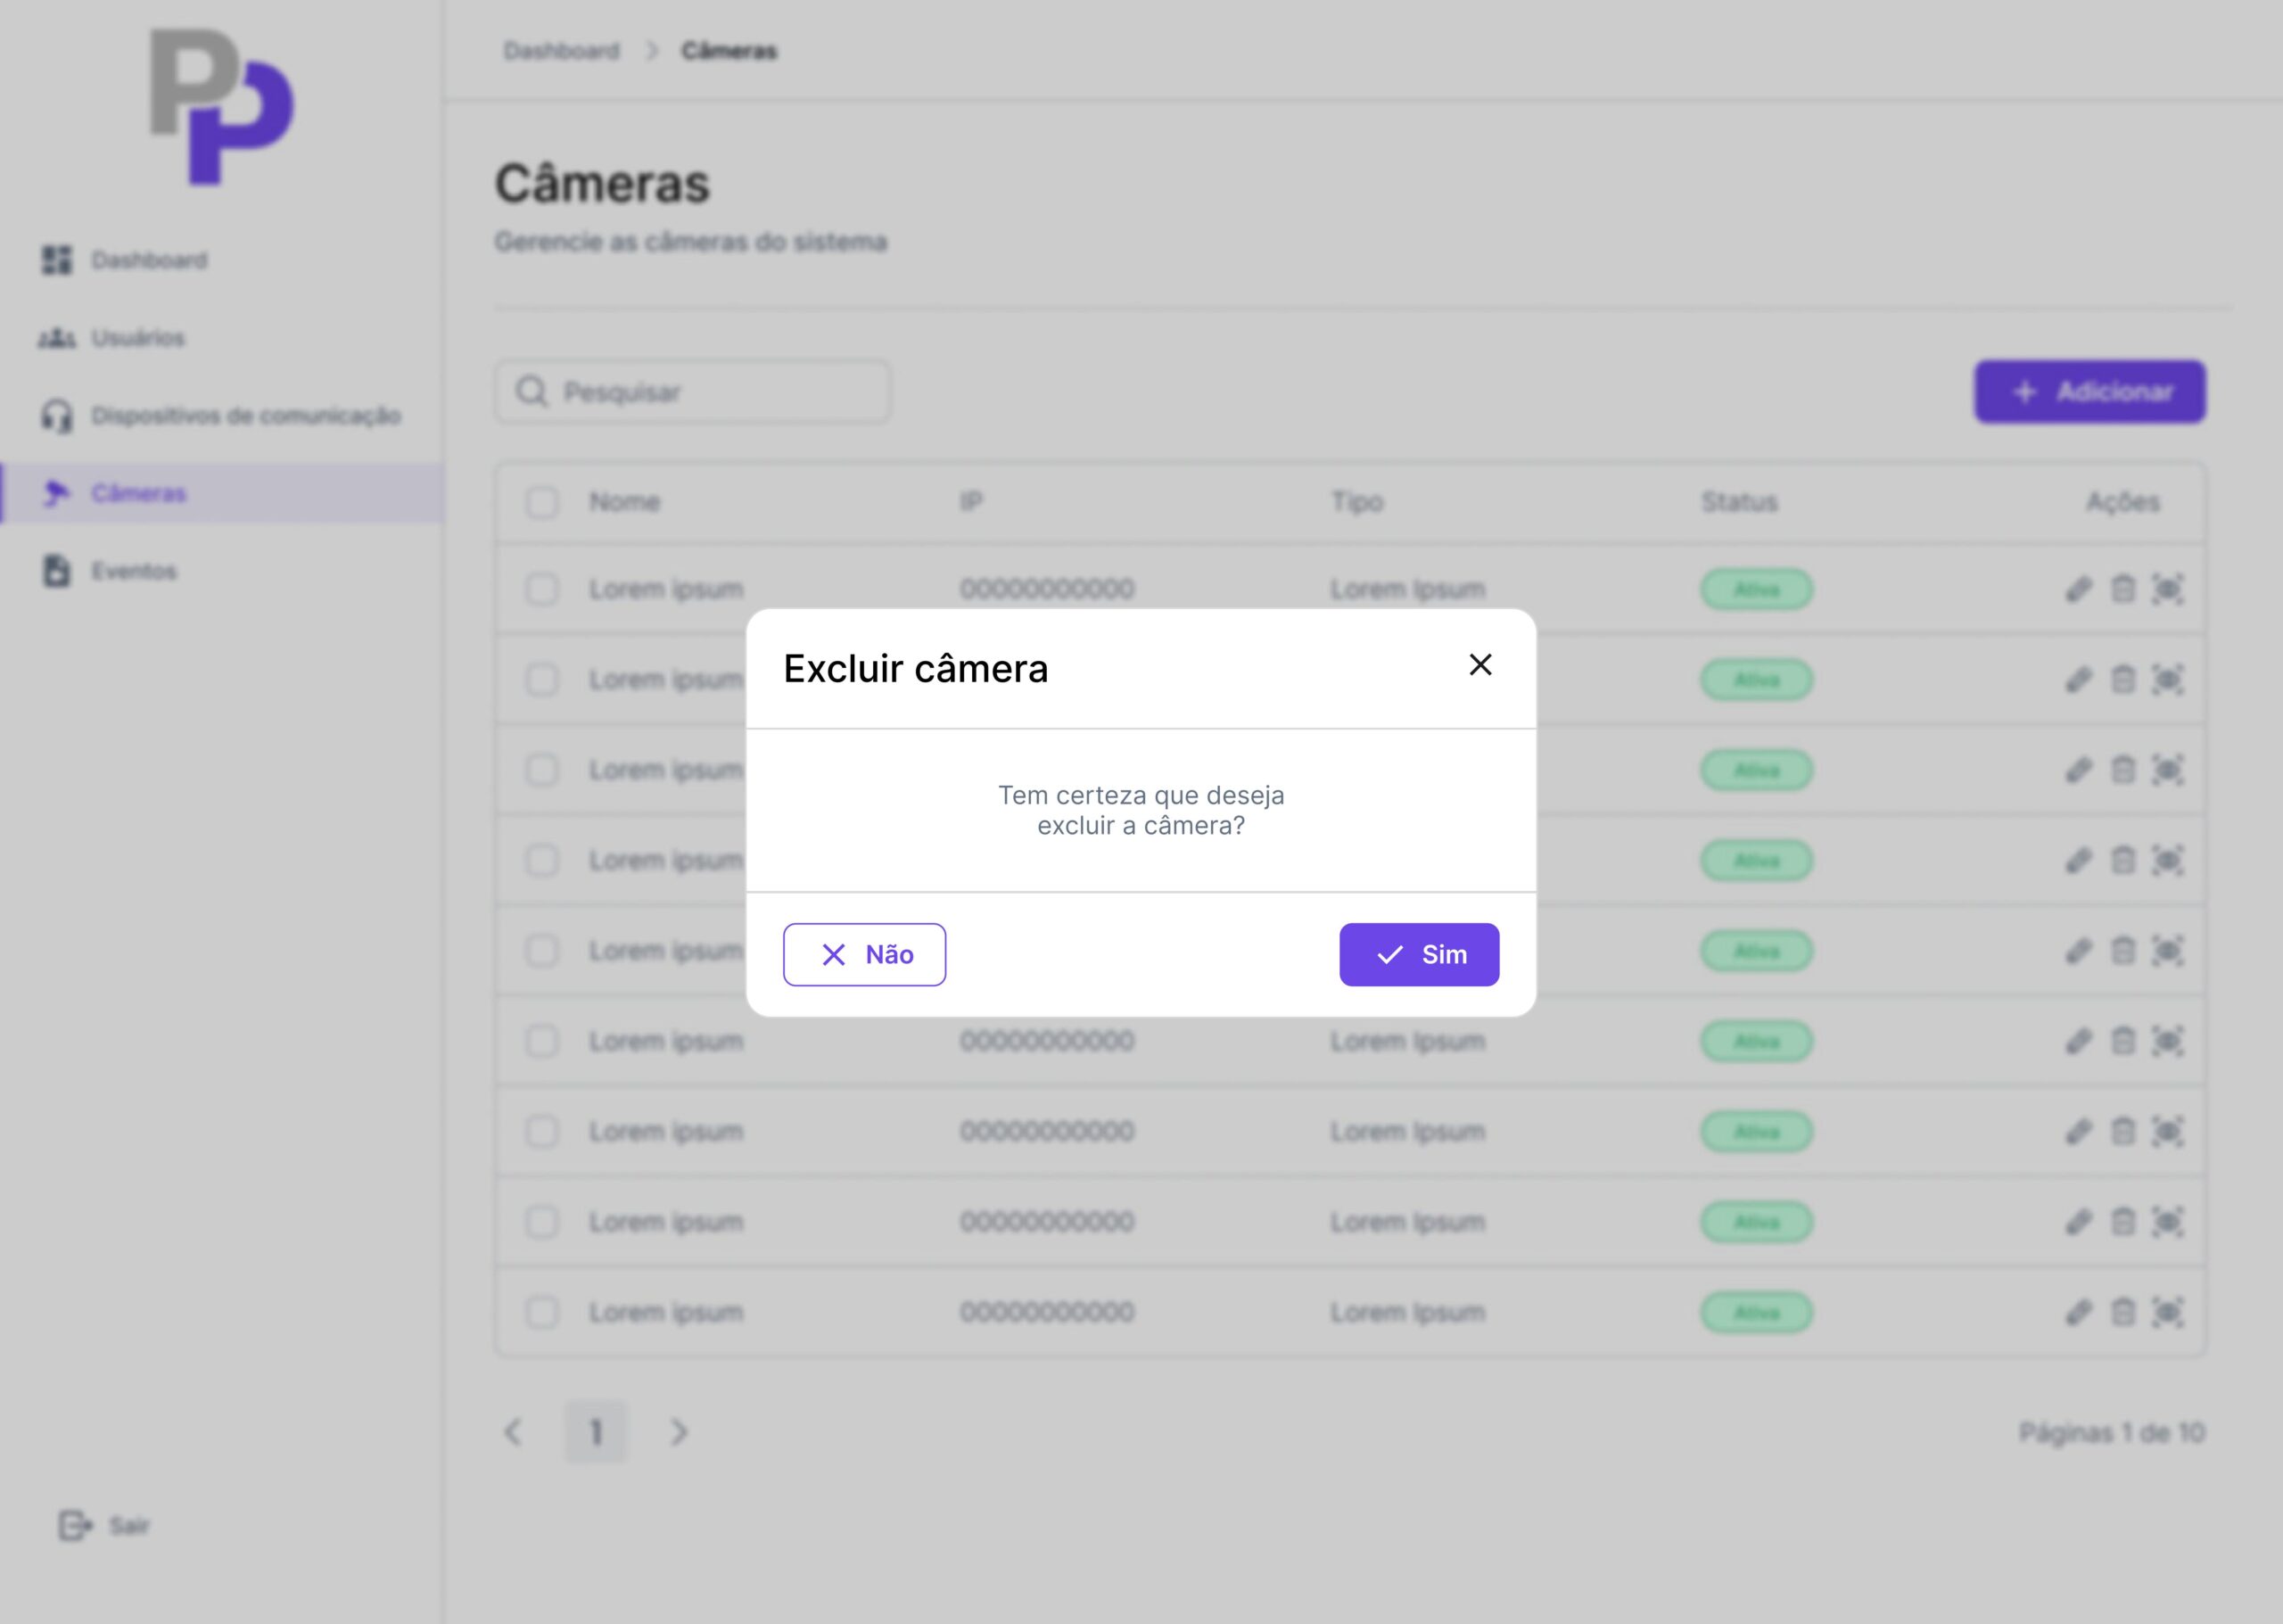The image size is (2283, 1624).
Task: Close the Excluir câmera dialog with X
Action: click(x=1480, y=665)
